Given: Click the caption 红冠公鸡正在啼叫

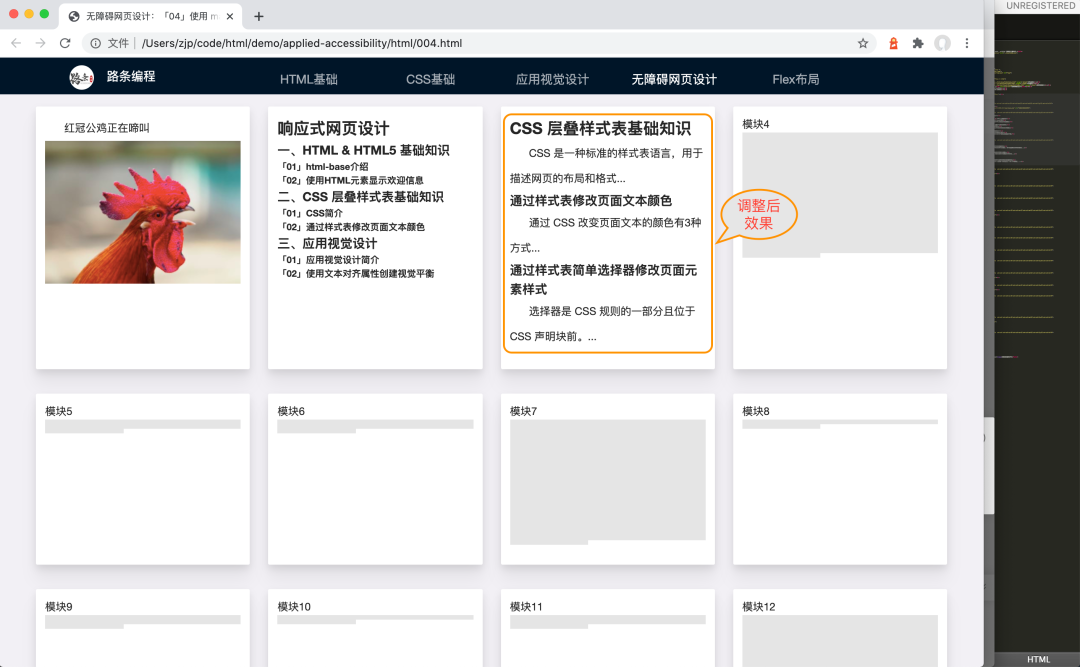Looking at the screenshot, I should click(x=107, y=127).
